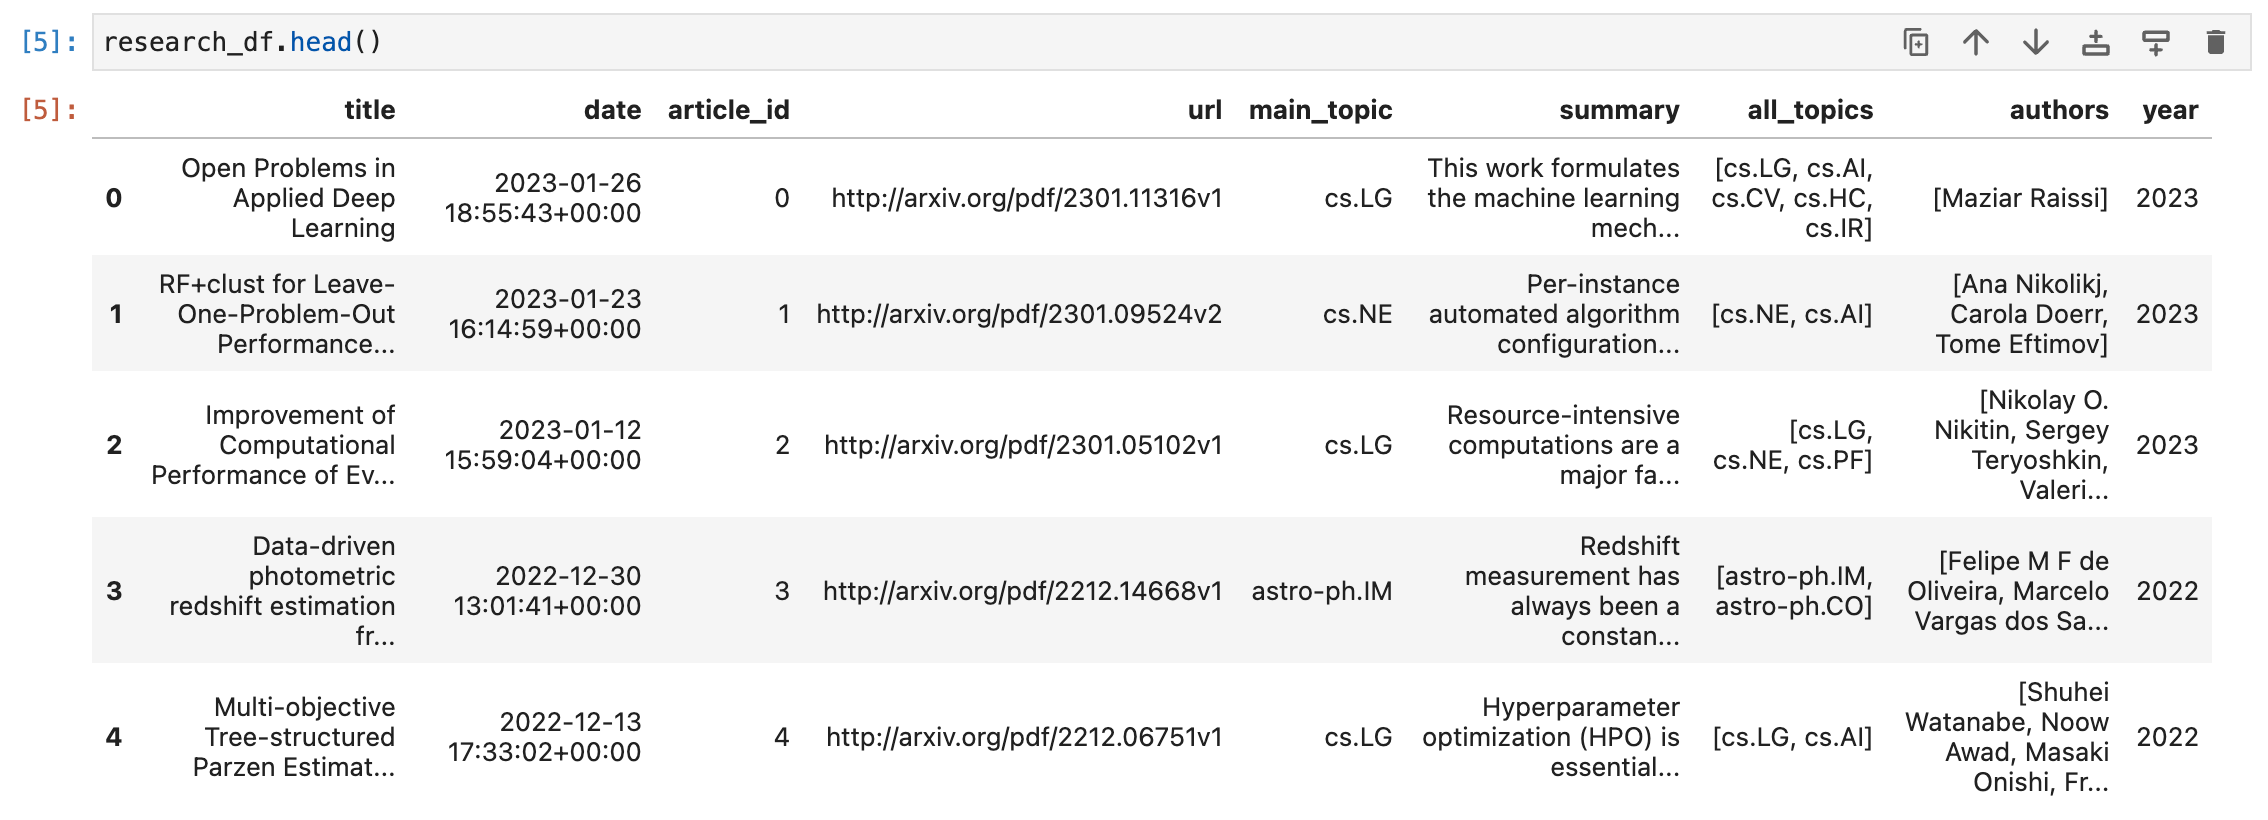Click the authors column header
This screenshot has height=820, width=2268.
click(2058, 110)
